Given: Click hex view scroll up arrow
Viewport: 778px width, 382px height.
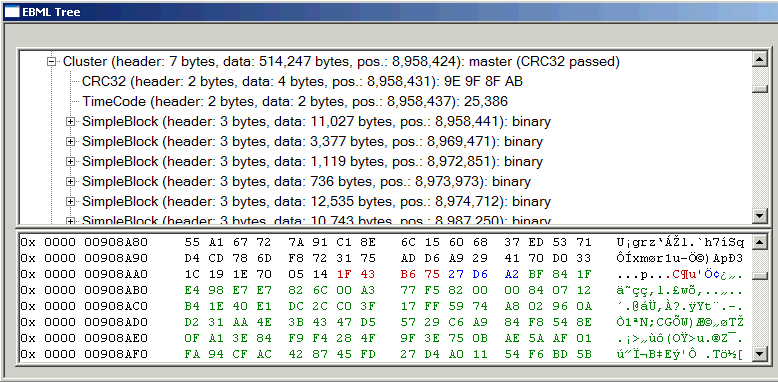Looking at the screenshot, I should click(x=760, y=243).
